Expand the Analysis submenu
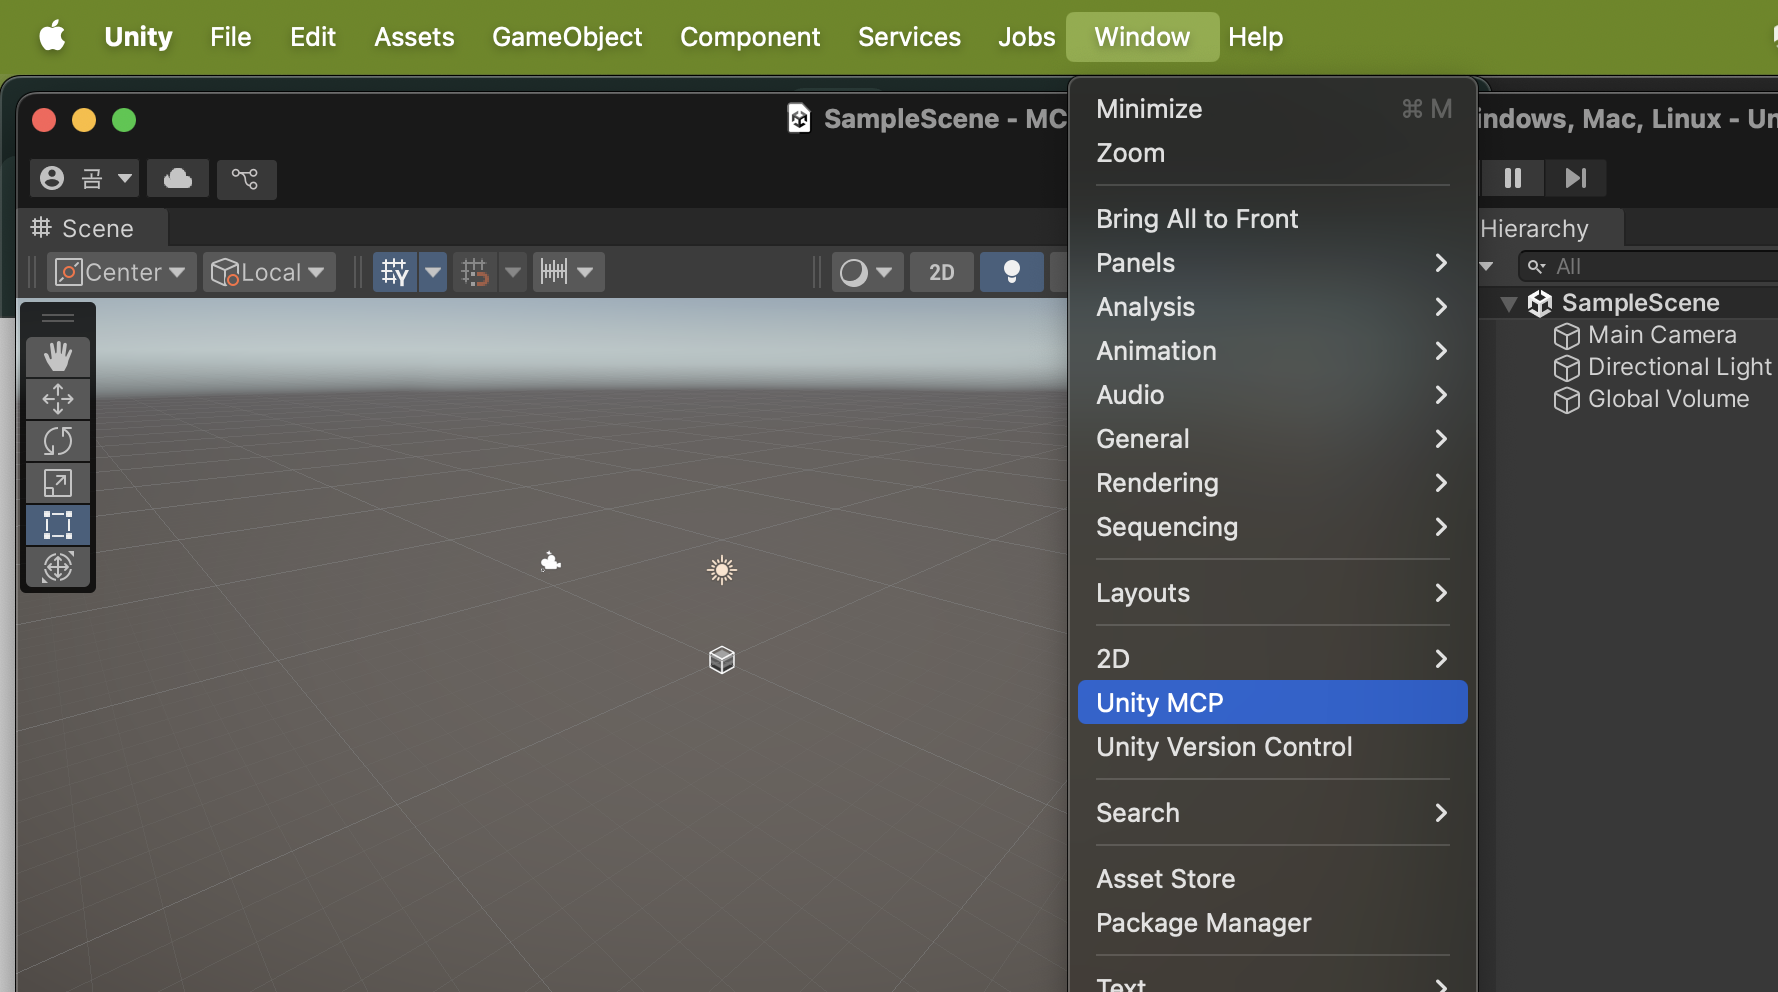This screenshot has height=992, width=1778. (1273, 307)
